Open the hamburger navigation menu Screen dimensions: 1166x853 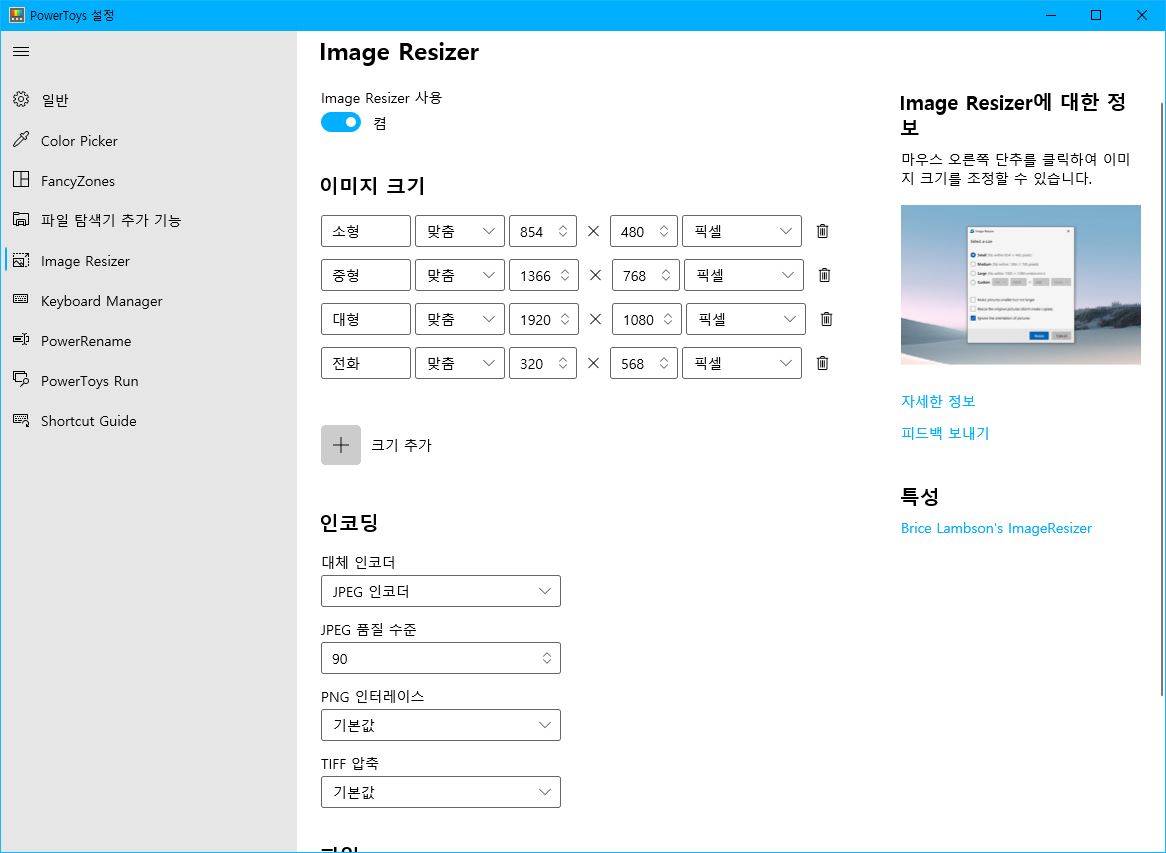21,51
